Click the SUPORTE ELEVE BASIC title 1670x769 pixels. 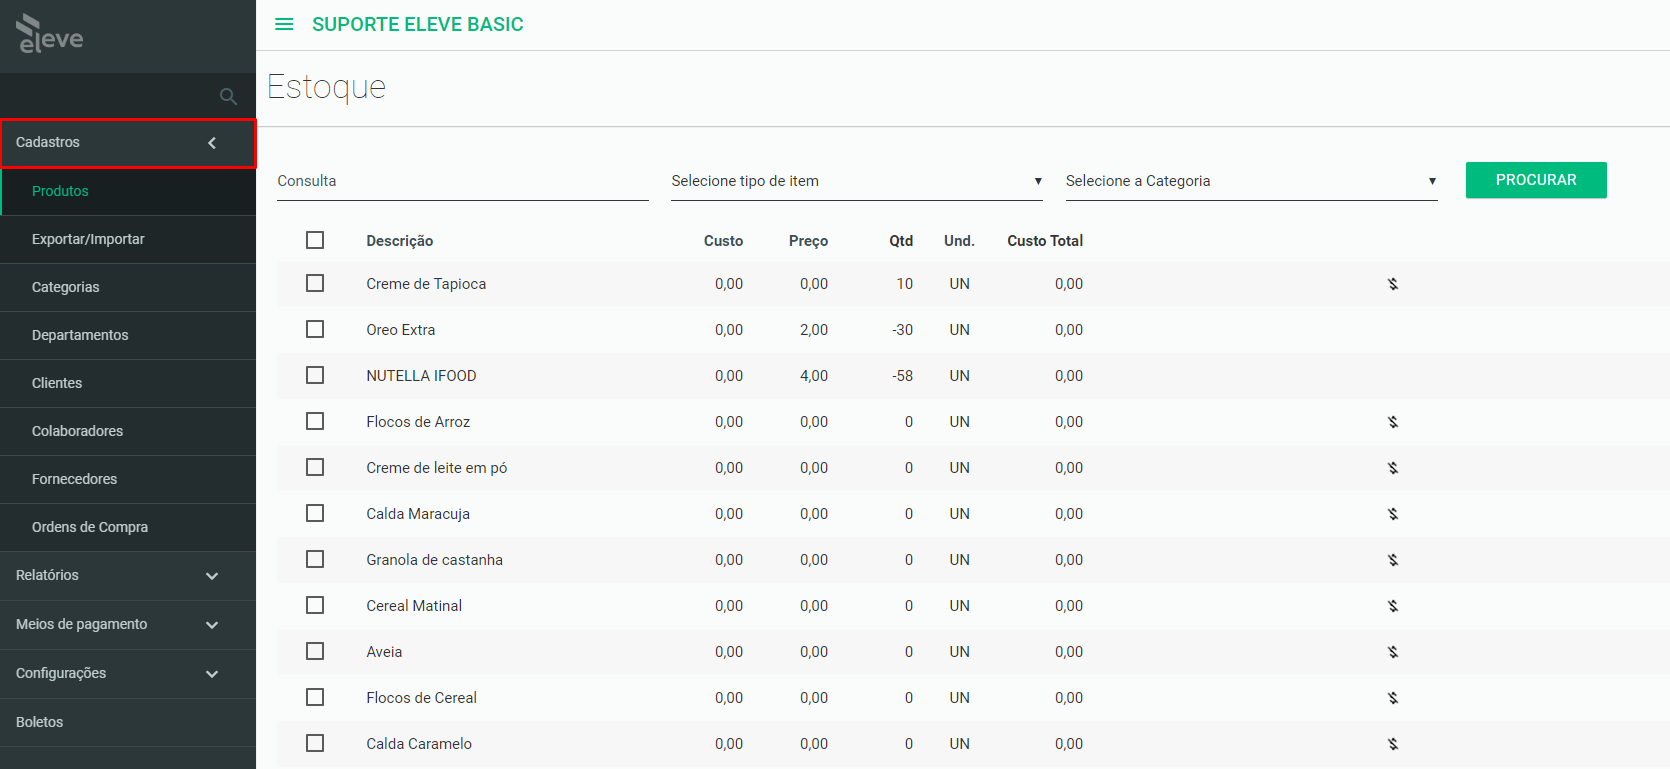(x=418, y=24)
